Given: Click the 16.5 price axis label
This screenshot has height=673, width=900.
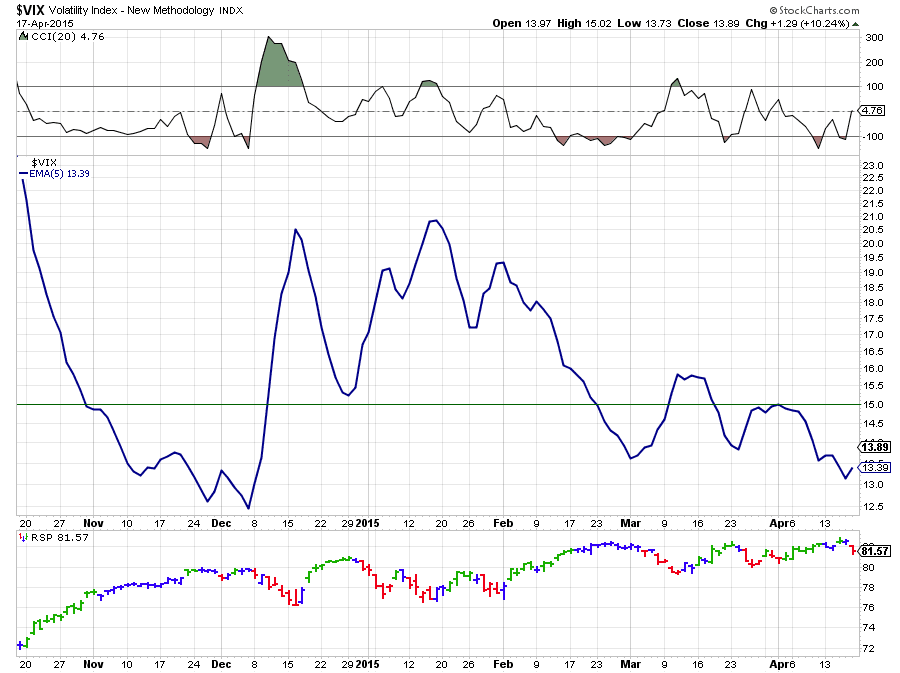Looking at the screenshot, I should click(x=873, y=351).
